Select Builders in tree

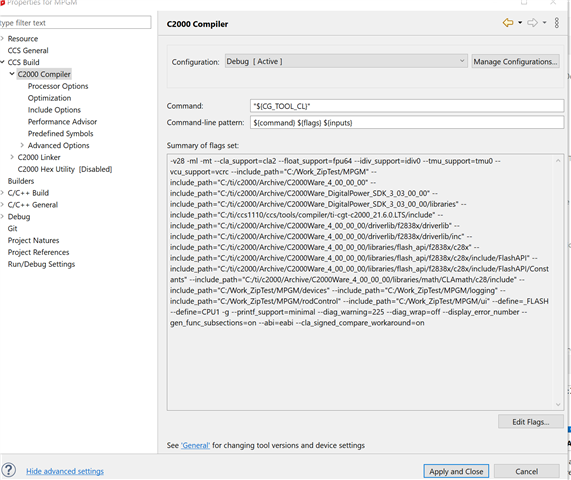point(21,181)
